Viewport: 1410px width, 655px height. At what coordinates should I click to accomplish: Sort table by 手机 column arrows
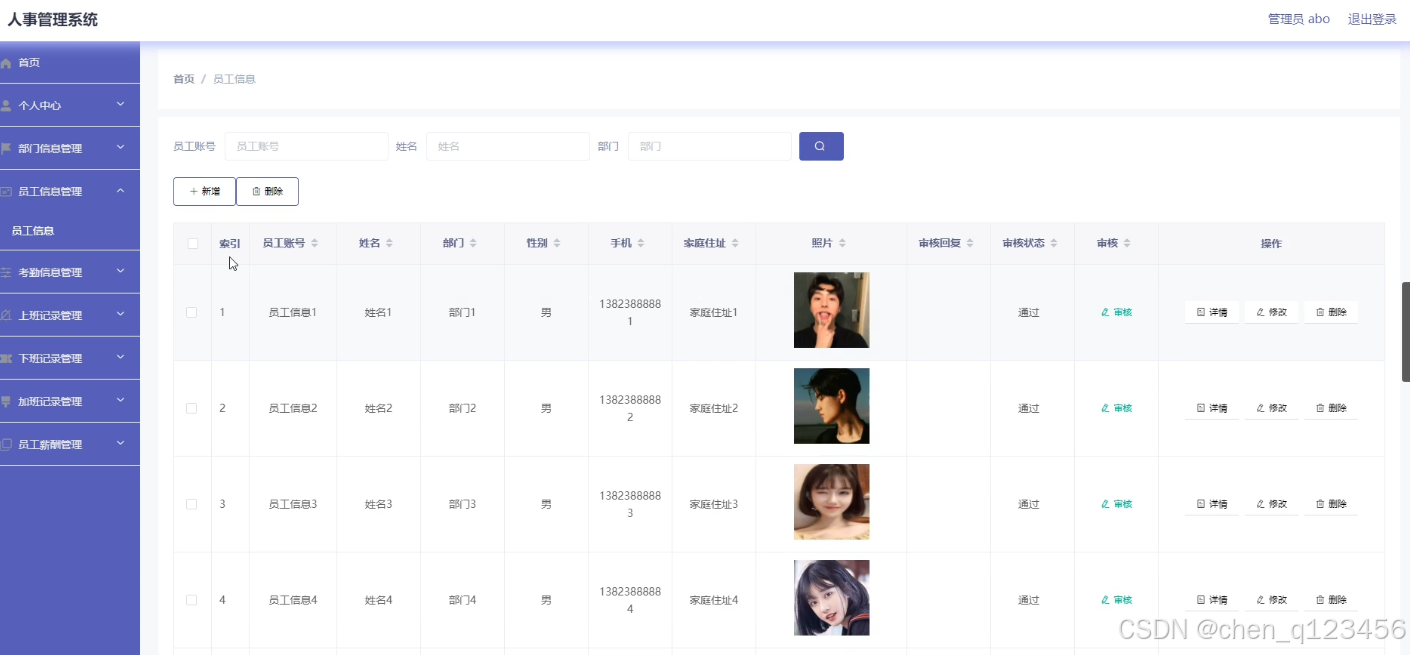click(x=641, y=243)
